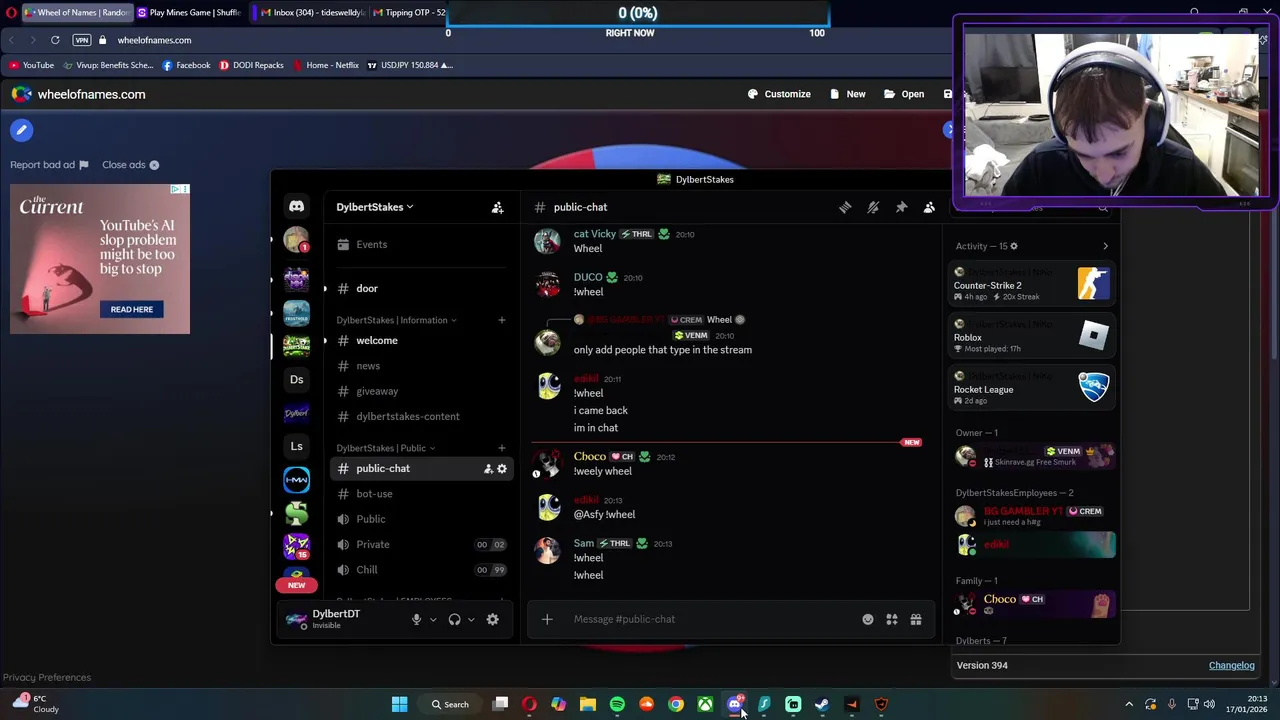Click cat Vicky's username in chat
The height and width of the screenshot is (720, 1280).
tap(594, 234)
